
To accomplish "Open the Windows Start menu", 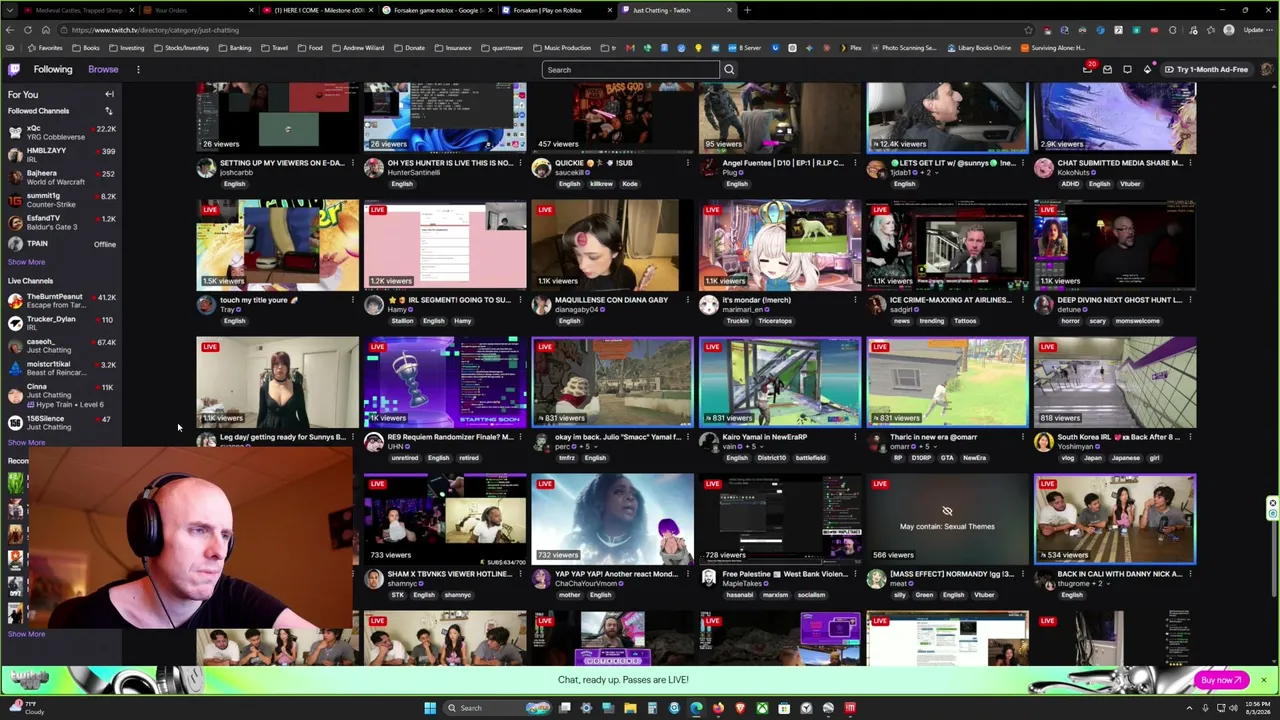I will (x=430, y=708).
